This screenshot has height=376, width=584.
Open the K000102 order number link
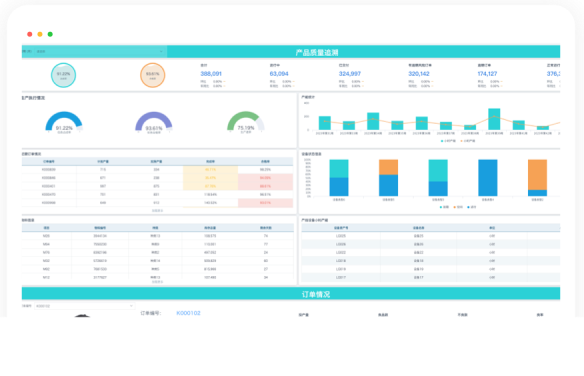pos(188,313)
